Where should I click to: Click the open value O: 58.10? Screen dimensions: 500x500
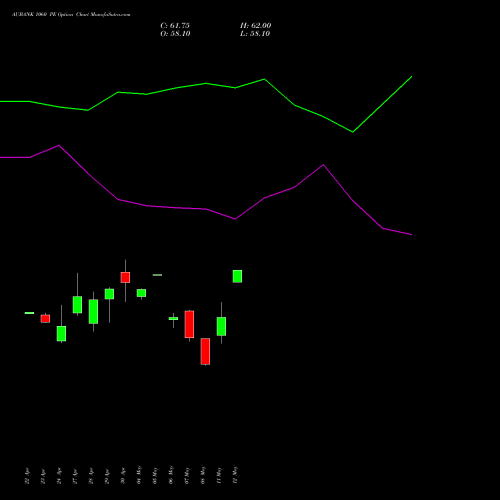coord(175,34)
